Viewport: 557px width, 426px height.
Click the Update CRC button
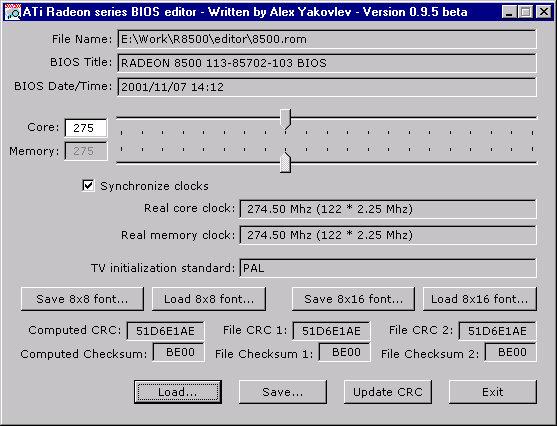(388, 392)
